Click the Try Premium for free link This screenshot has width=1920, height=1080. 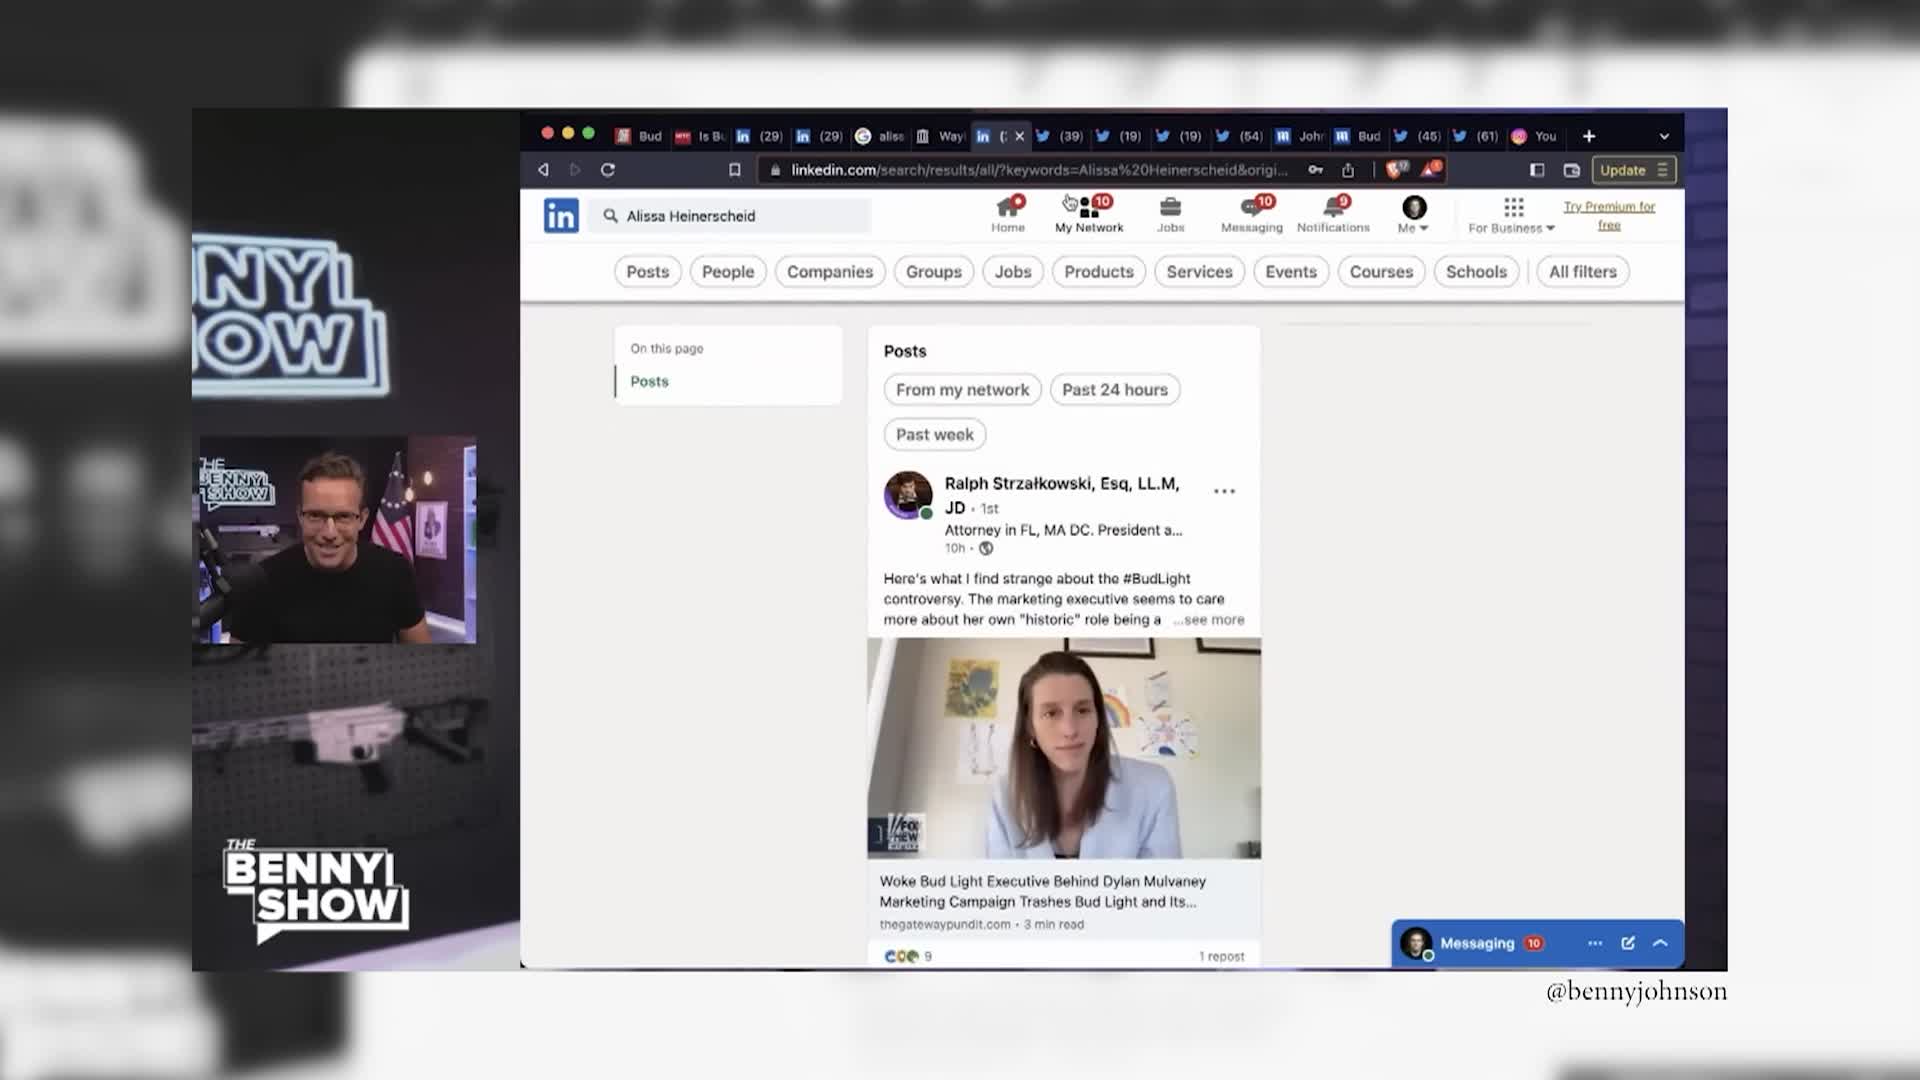click(1609, 216)
